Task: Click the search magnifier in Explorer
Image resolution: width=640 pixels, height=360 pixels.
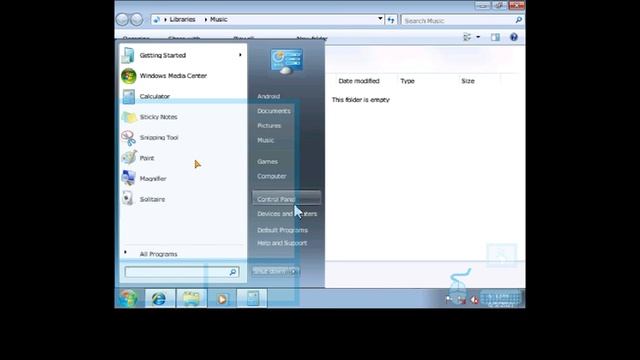Action: [518, 20]
